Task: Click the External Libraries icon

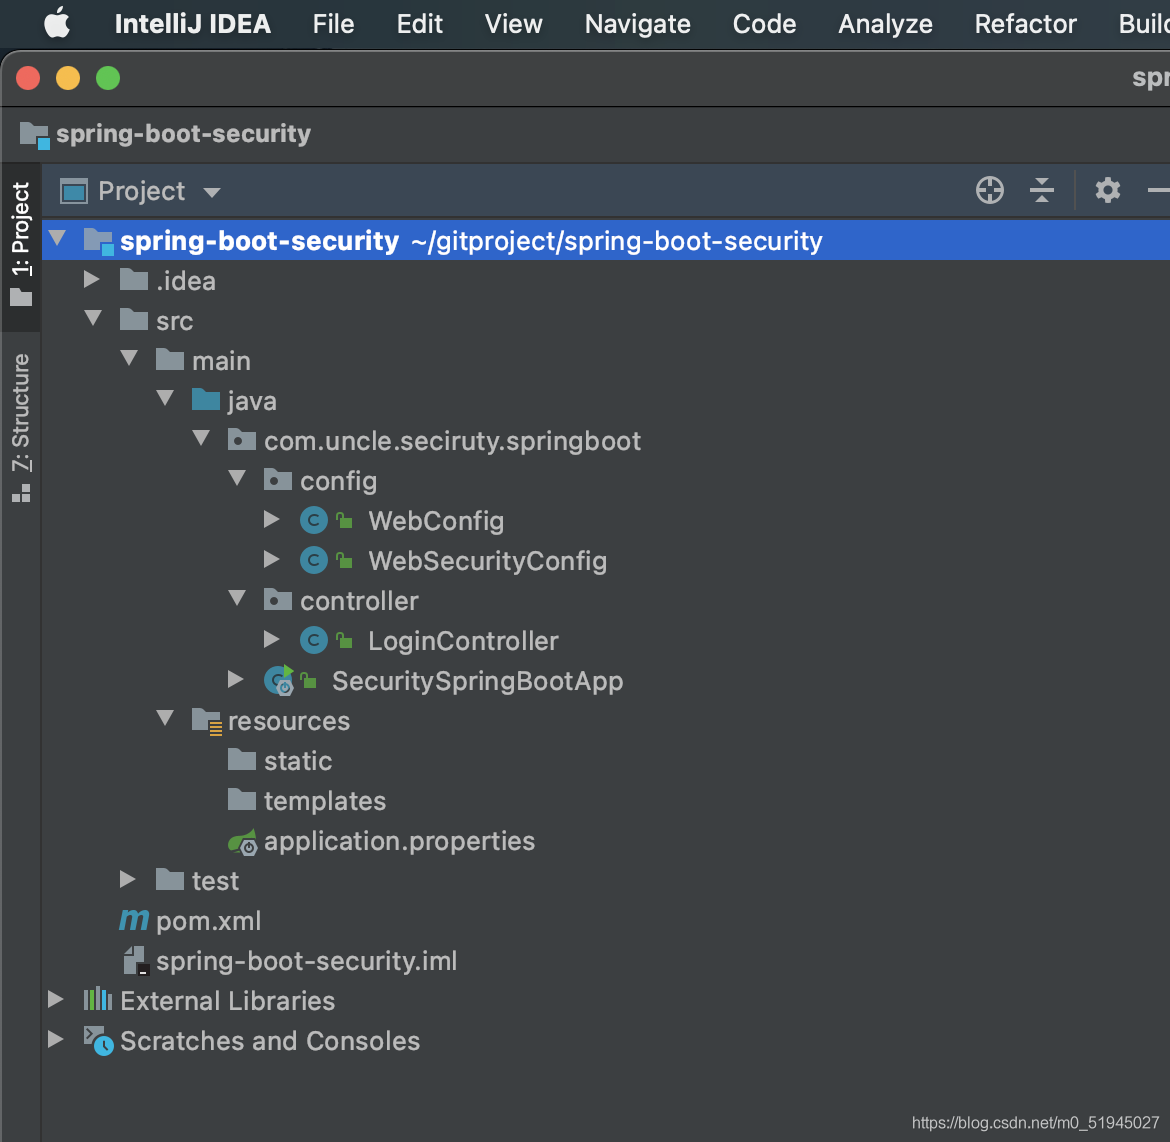Action: pyautogui.click(x=97, y=1000)
